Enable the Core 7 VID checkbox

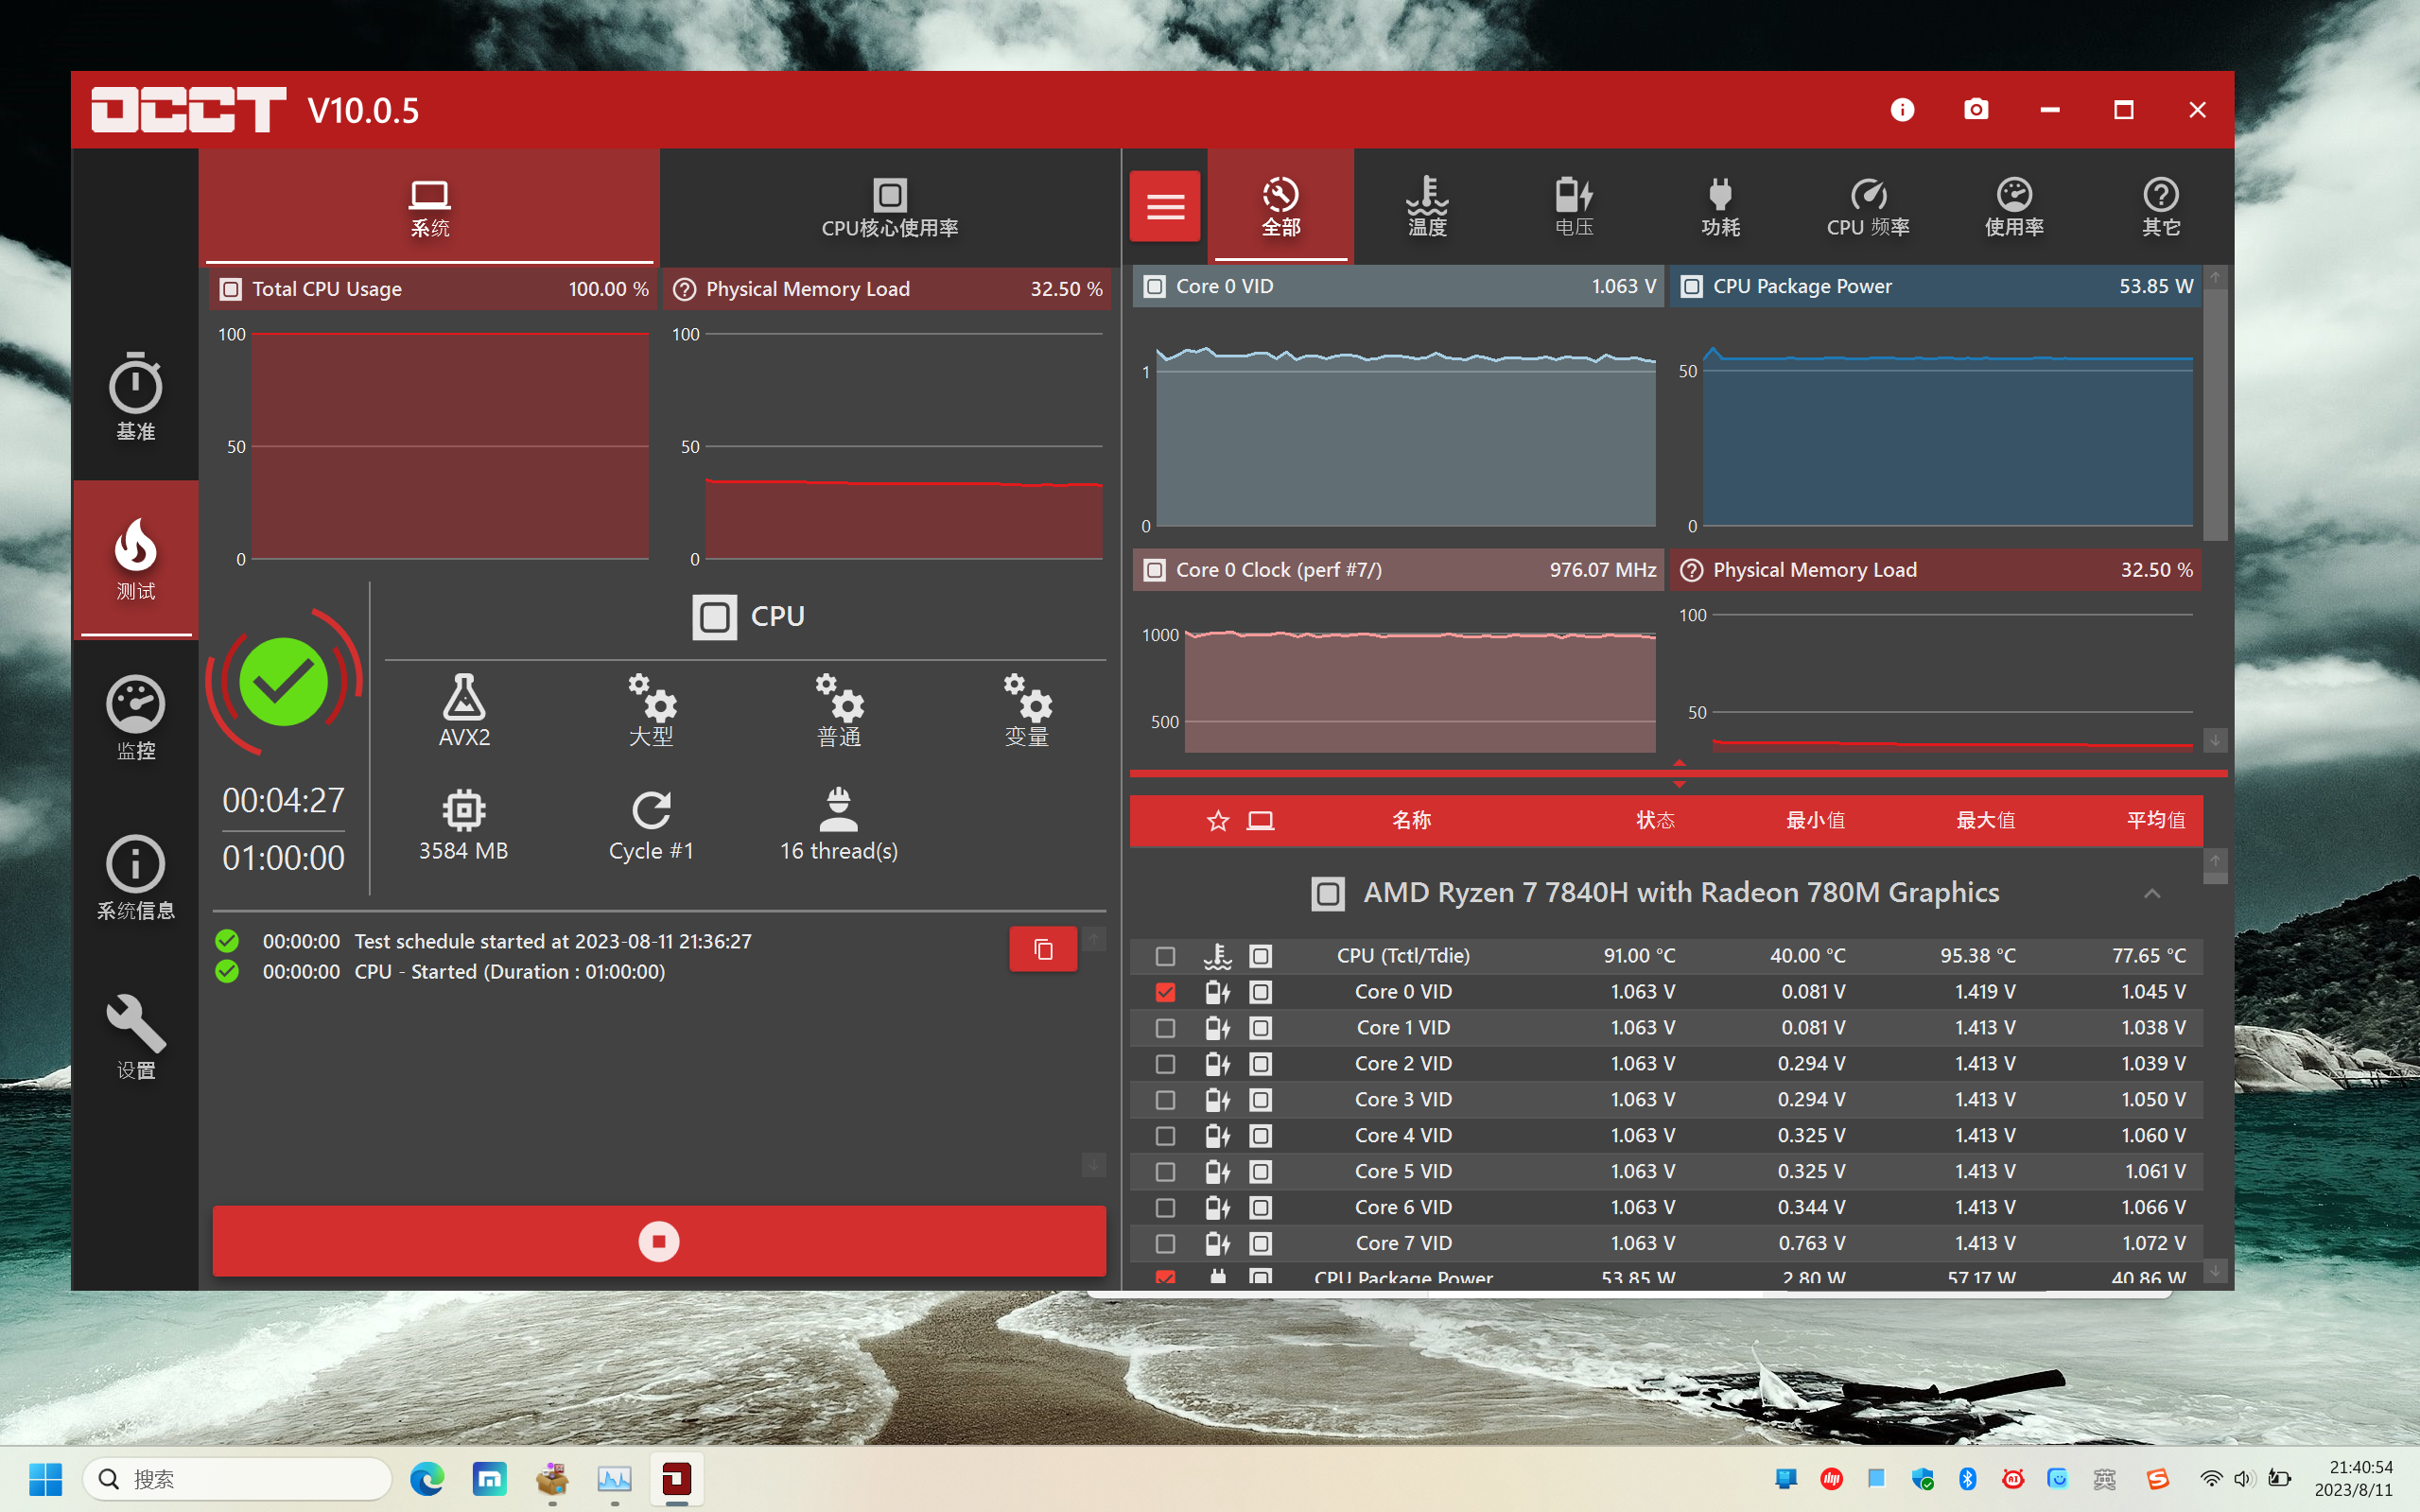tap(1165, 1244)
